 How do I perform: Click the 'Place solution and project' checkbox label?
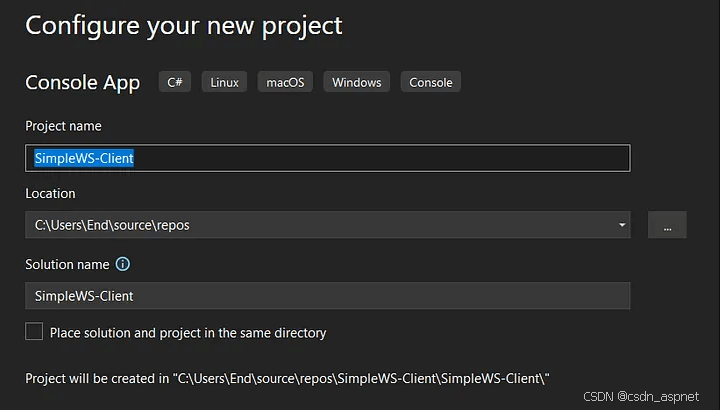click(188, 332)
